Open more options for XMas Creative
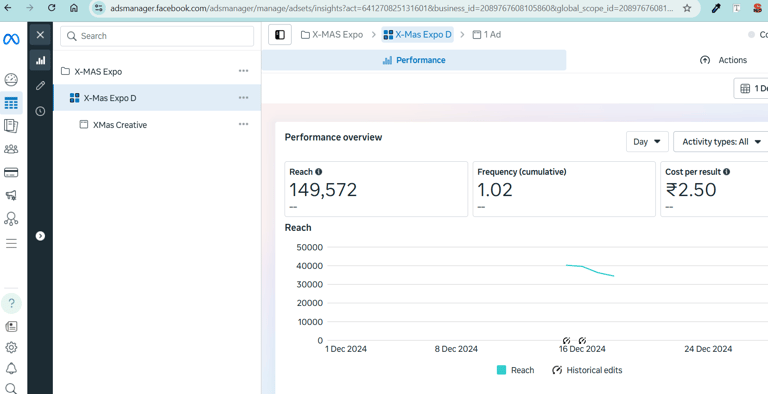The image size is (768, 394). tap(243, 124)
